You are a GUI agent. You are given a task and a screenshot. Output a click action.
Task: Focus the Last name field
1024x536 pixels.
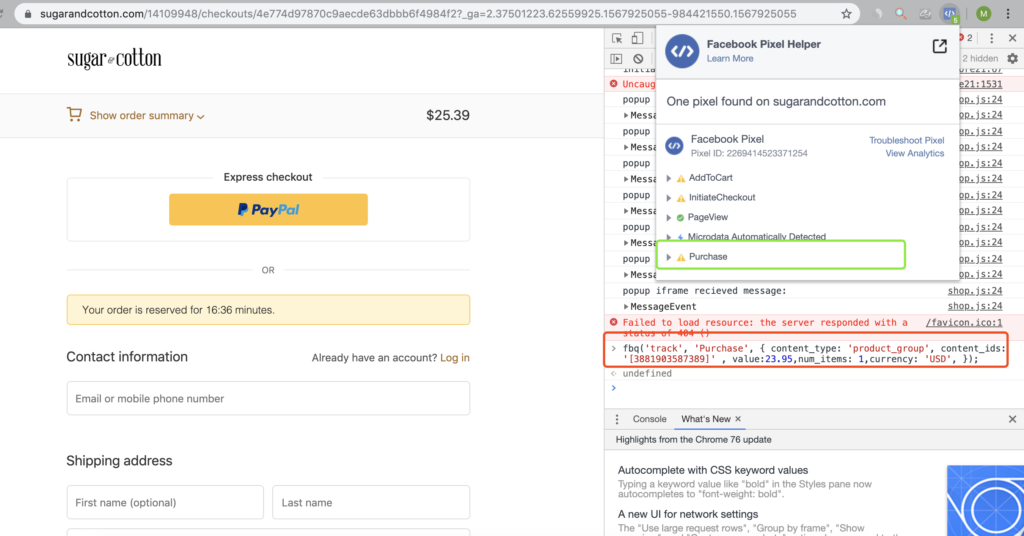point(371,502)
